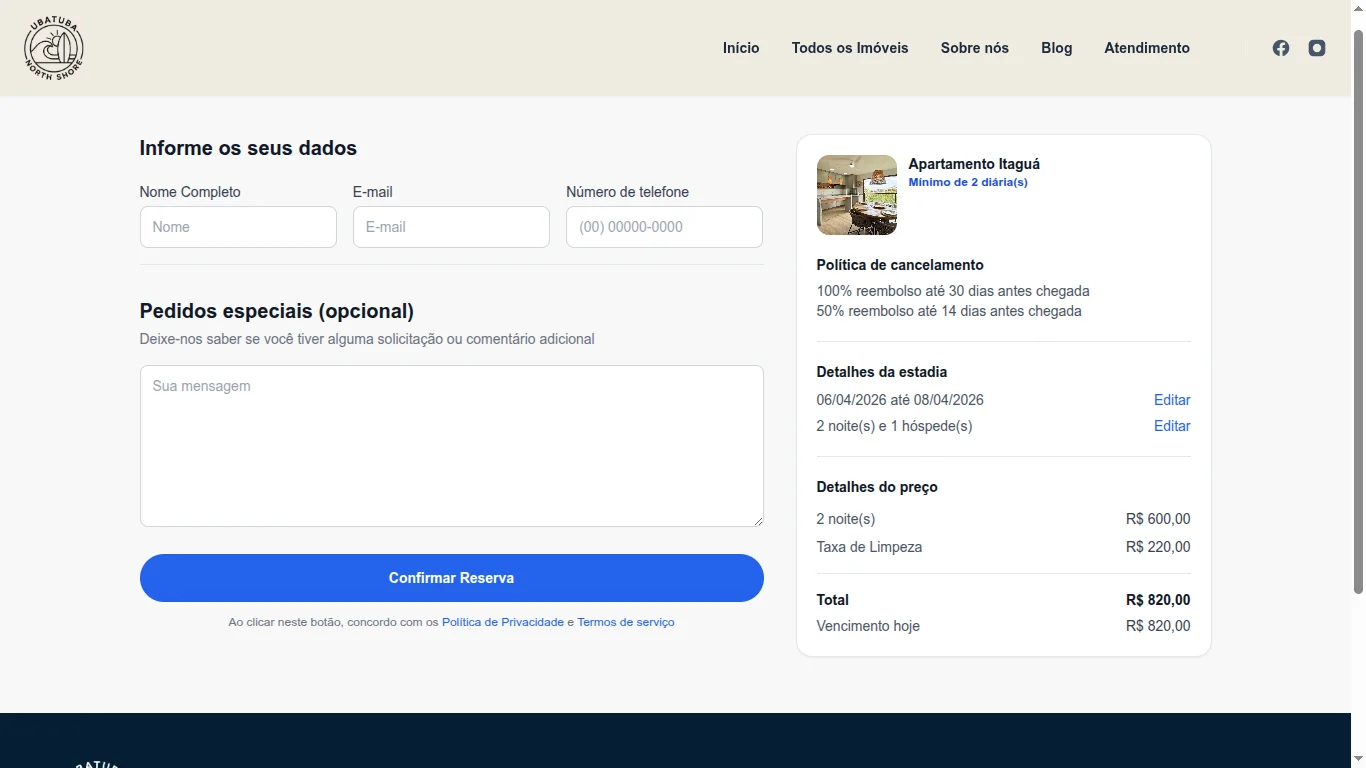Open the Instagram profile icon
The height and width of the screenshot is (768, 1366).
coord(1317,48)
